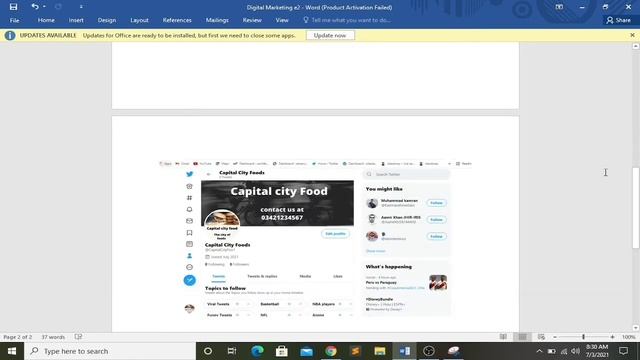Click the zoom slider handle
Image resolution: width=640 pixels, height=360 pixels.
coord(583,337)
